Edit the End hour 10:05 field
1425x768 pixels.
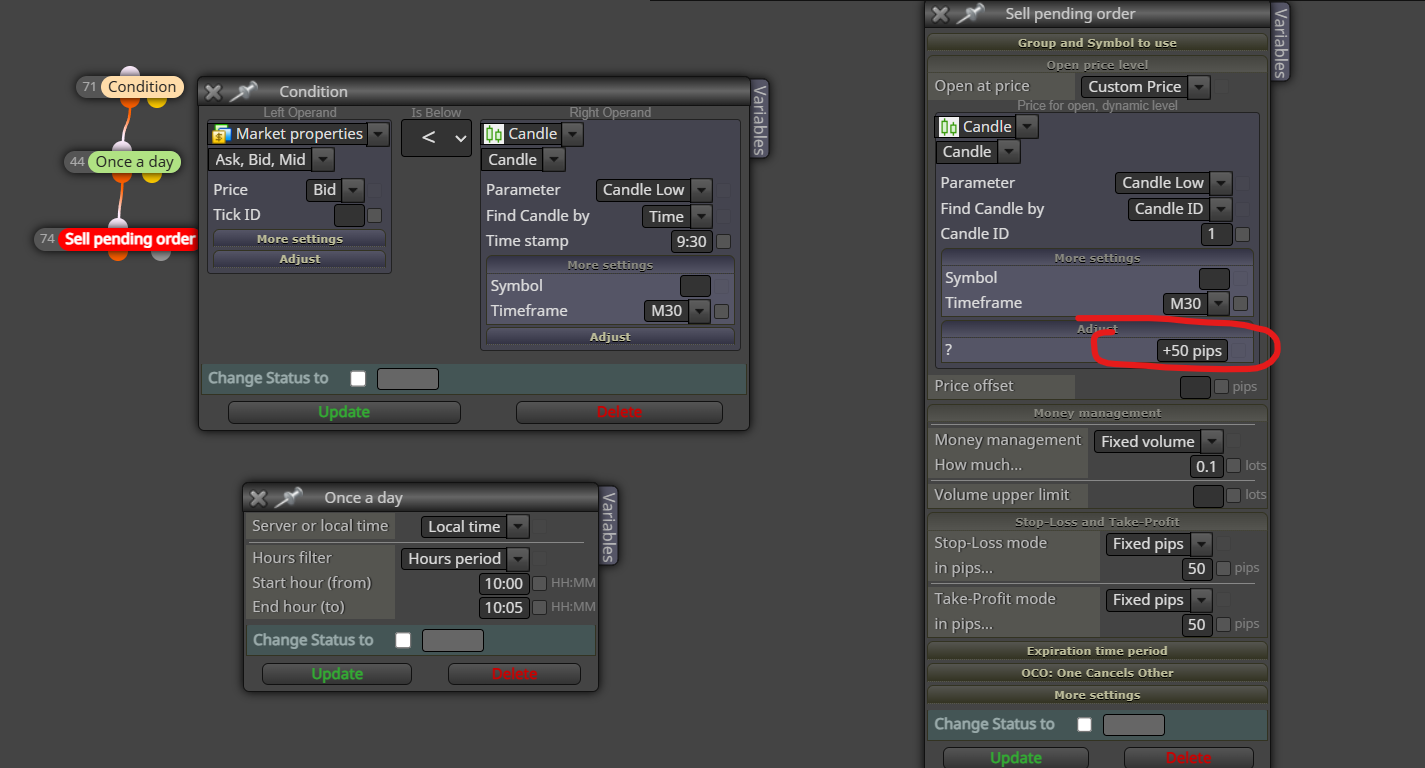(504, 608)
